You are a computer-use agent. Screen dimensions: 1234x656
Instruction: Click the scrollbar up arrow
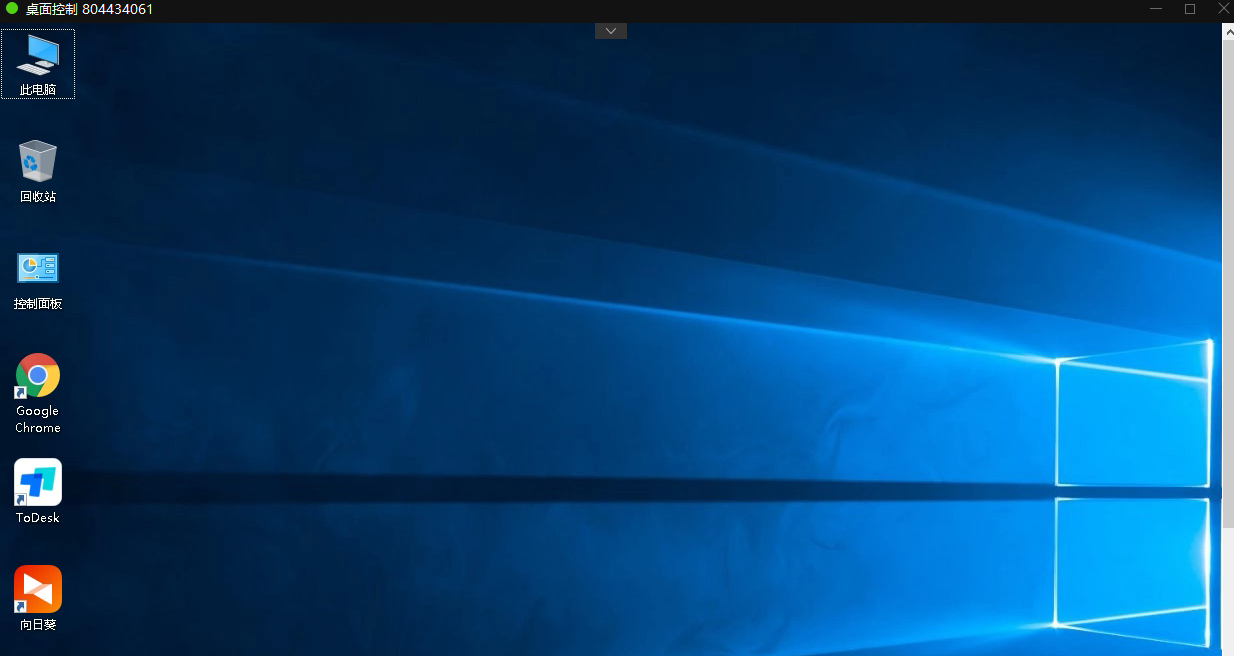pos(1228,31)
